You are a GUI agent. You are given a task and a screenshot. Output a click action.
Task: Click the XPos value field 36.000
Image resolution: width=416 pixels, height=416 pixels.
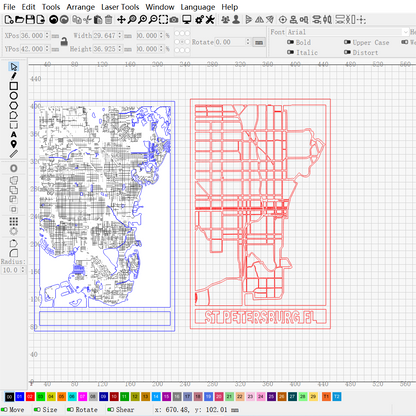tap(32, 35)
